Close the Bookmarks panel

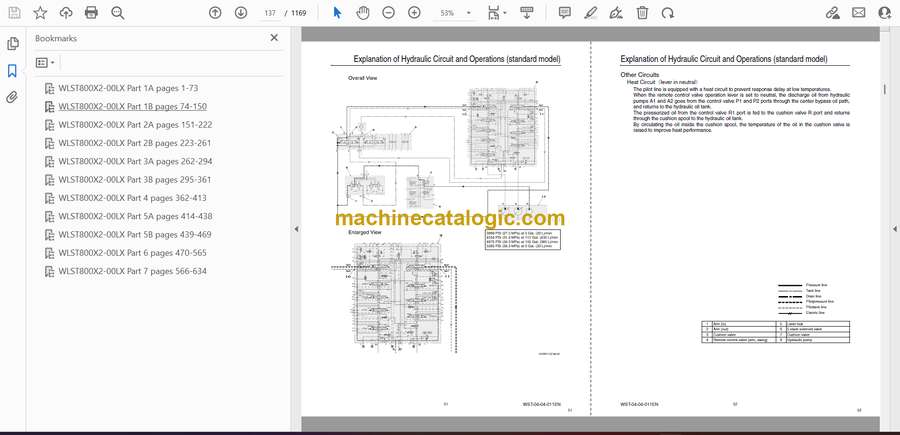pos(274,38)
